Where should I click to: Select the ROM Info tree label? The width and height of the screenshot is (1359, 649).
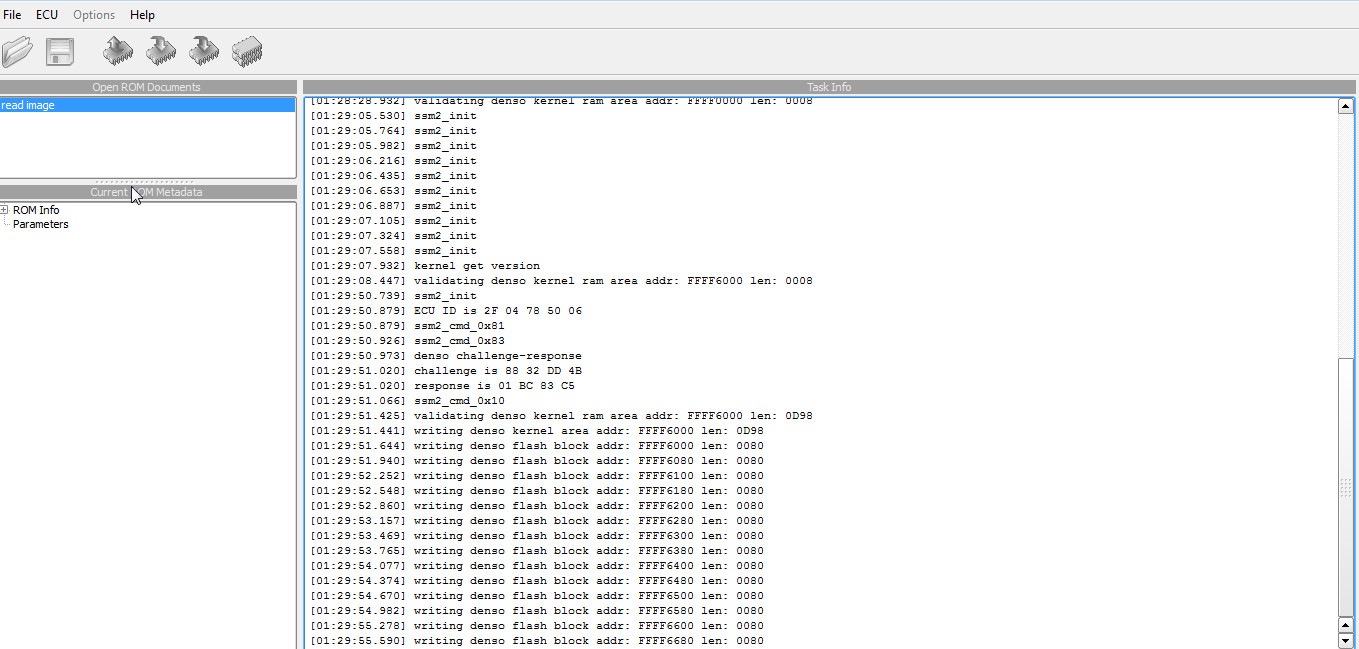(36, 210)
